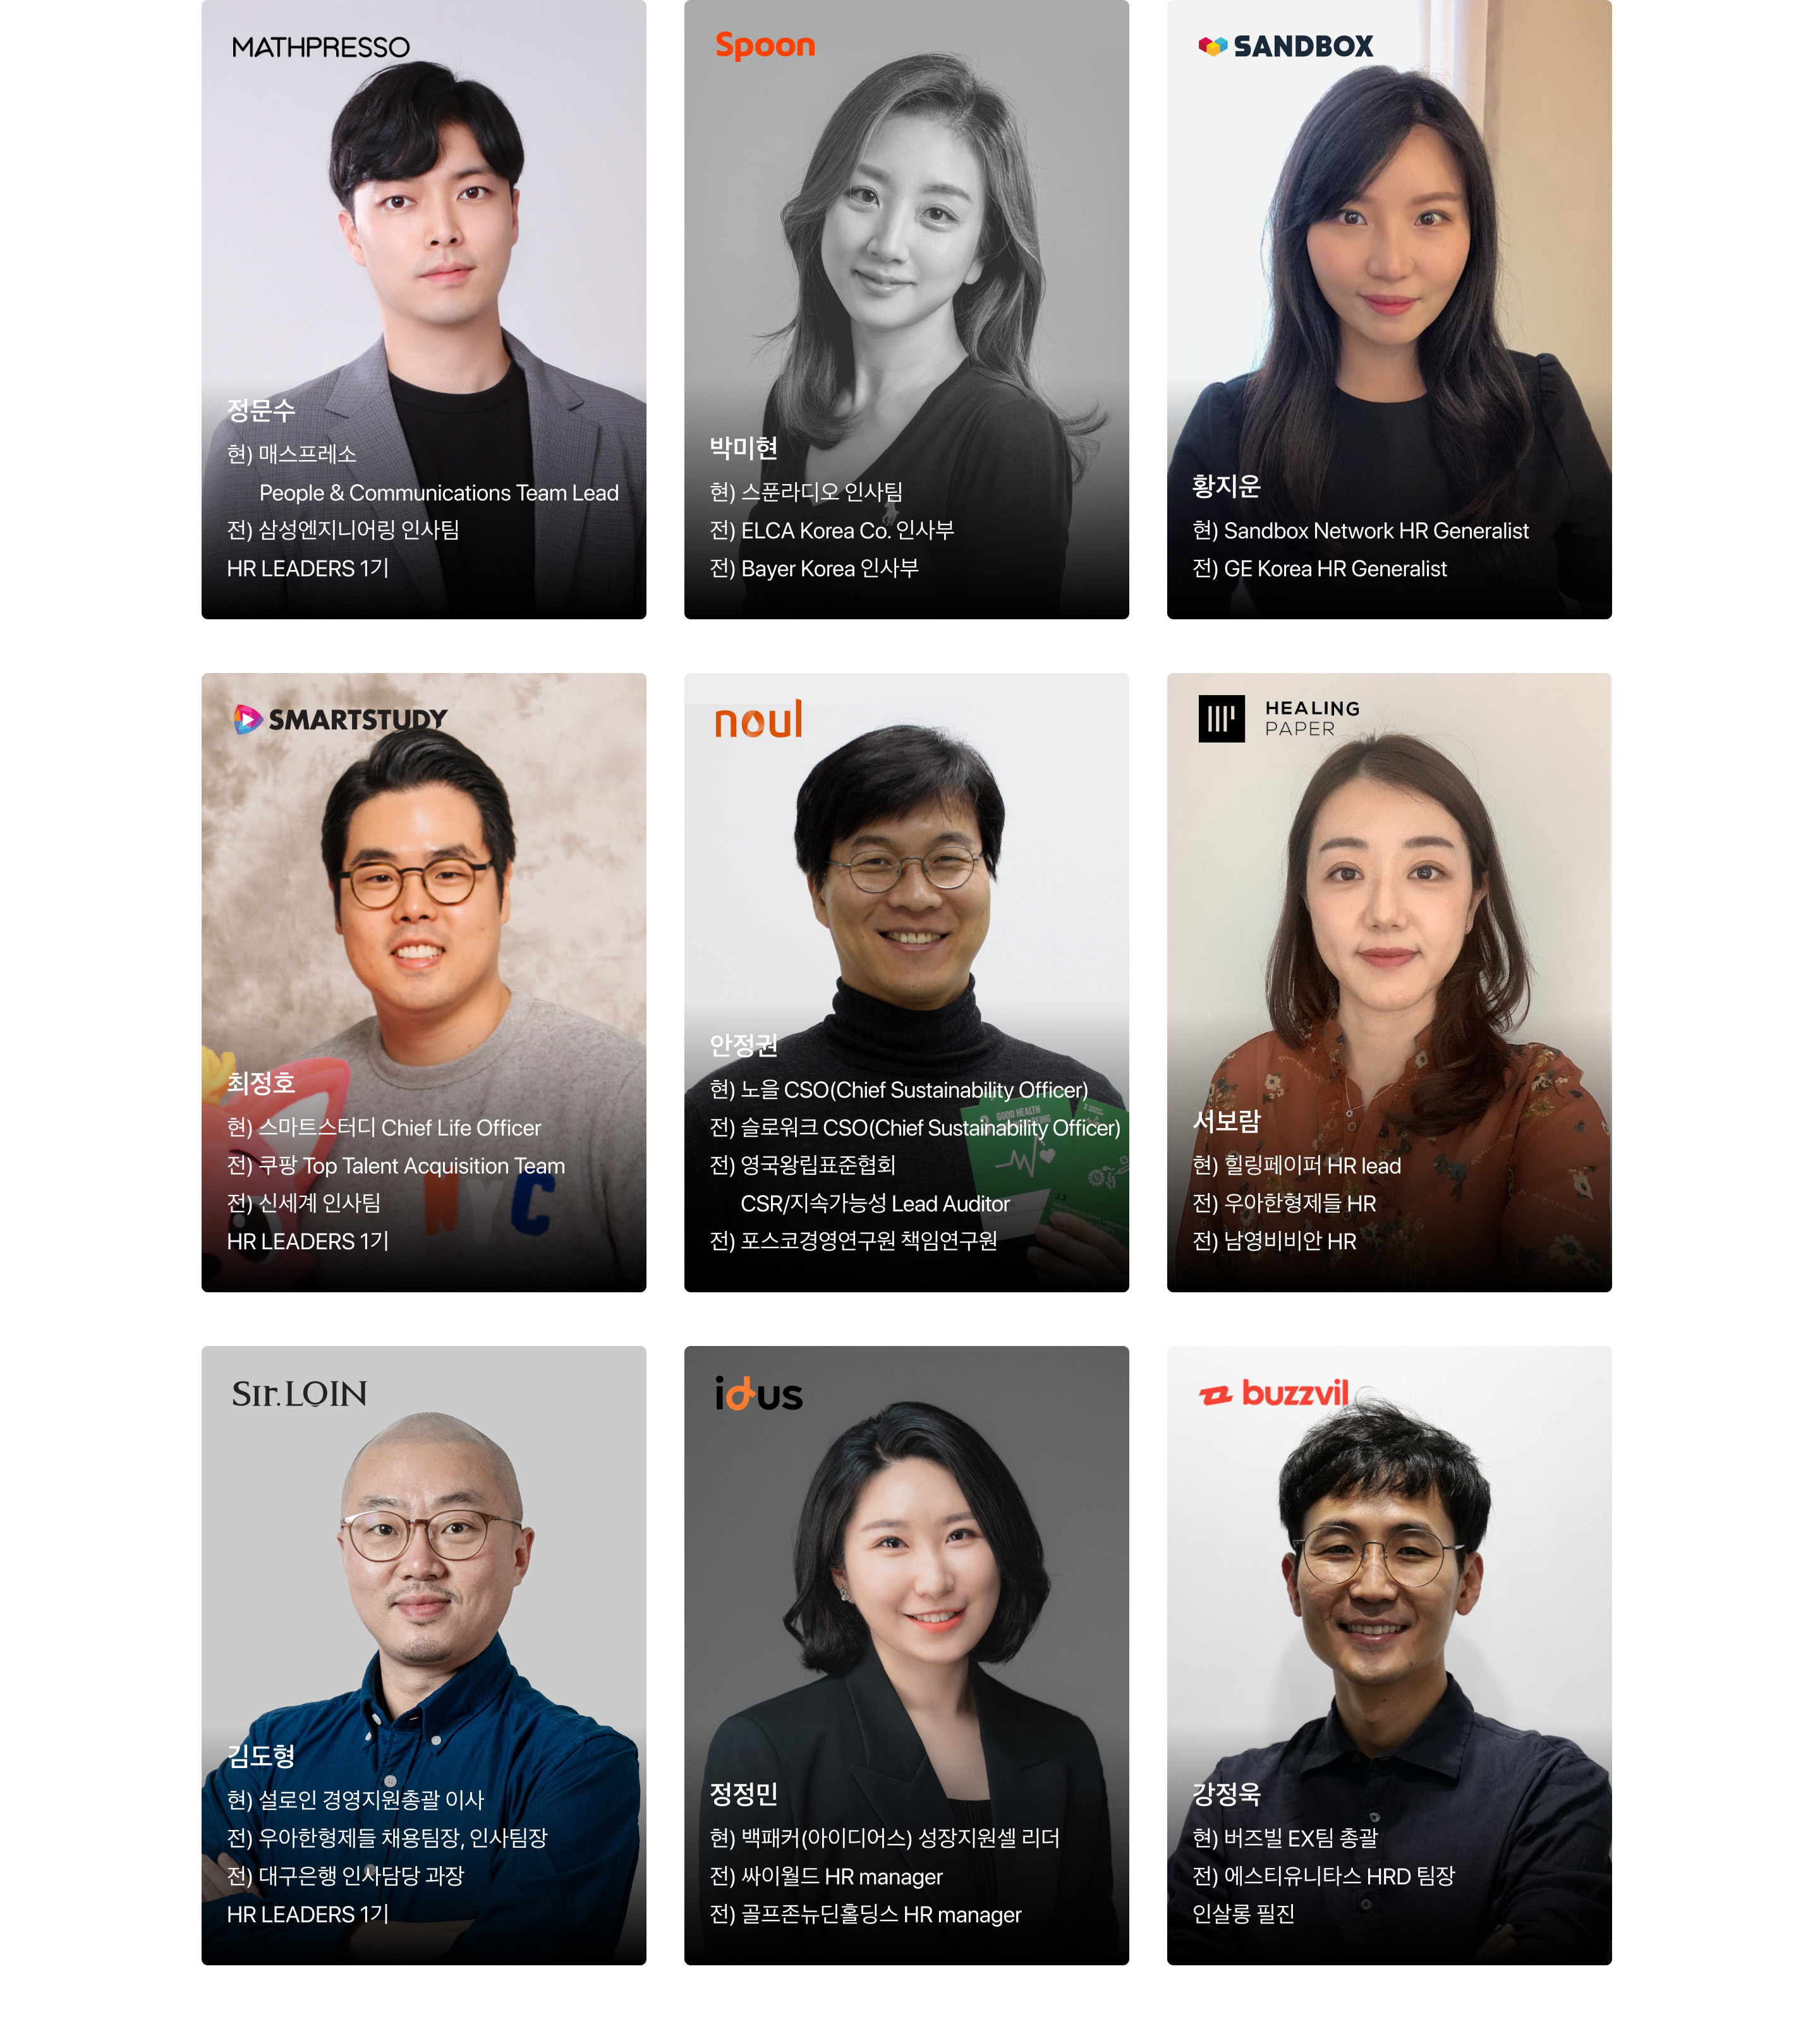The image size is (1820, 2019).
Task: Click the text 'People & Communications Team Lead'
Action: 439,493
